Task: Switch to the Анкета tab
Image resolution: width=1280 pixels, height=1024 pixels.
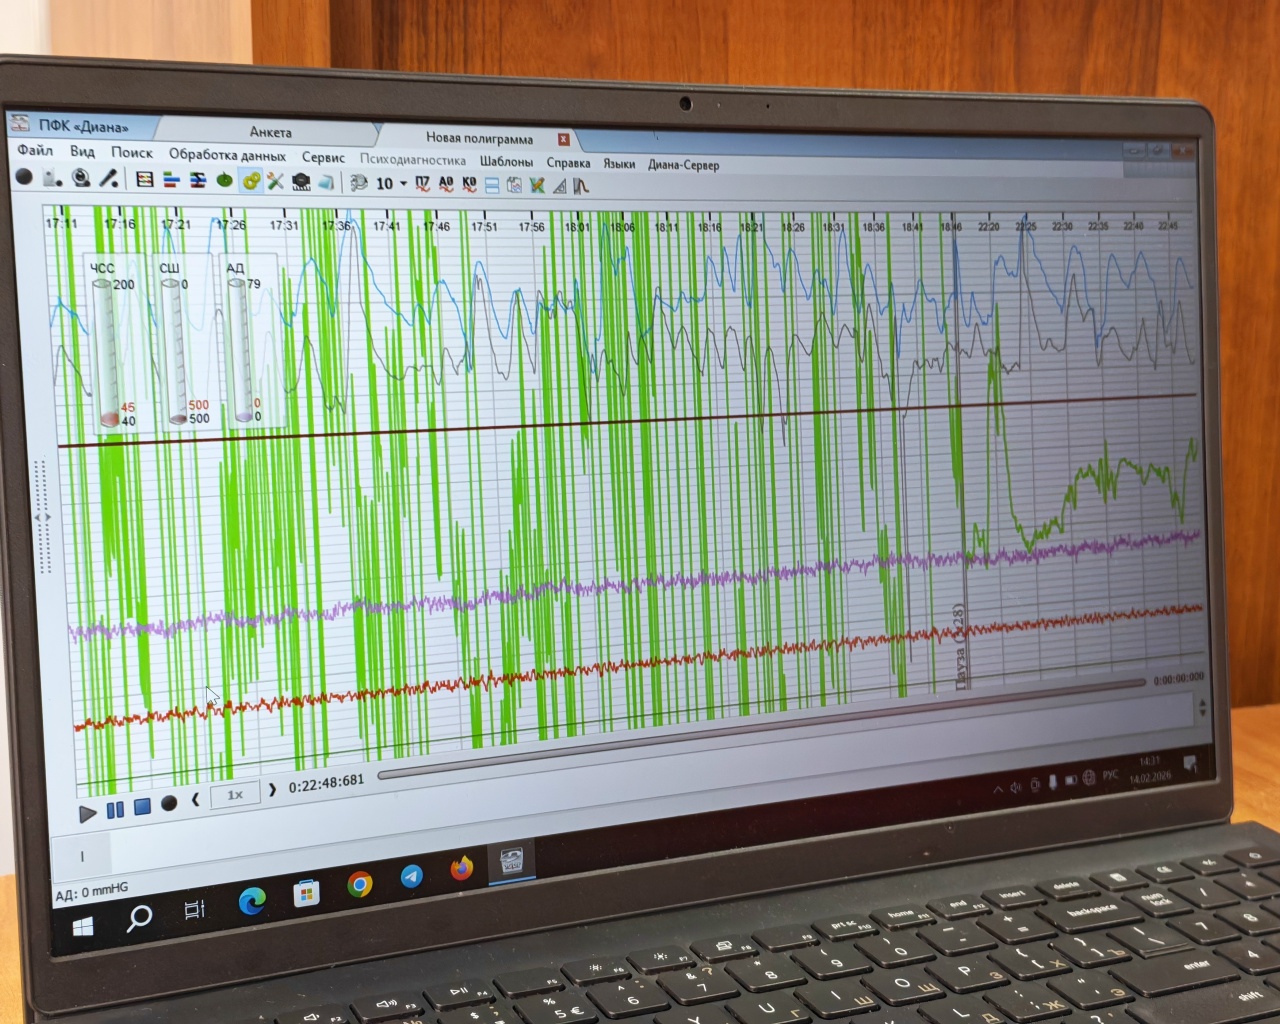Action: (x=270, y=132)
